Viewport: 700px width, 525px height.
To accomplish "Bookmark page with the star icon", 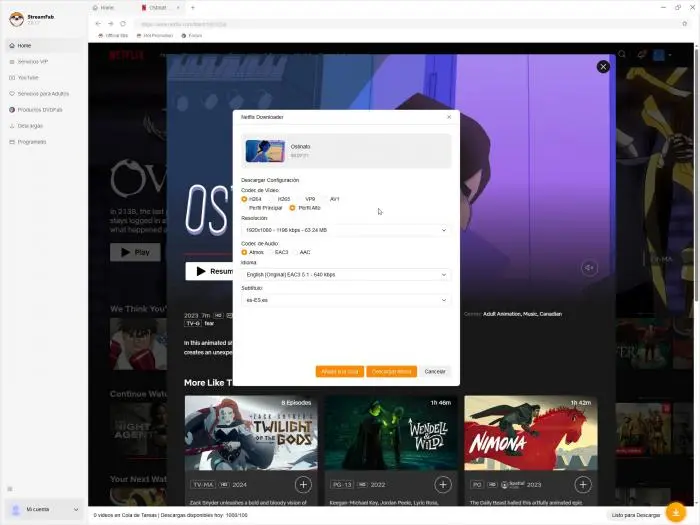I will (684, 24).
